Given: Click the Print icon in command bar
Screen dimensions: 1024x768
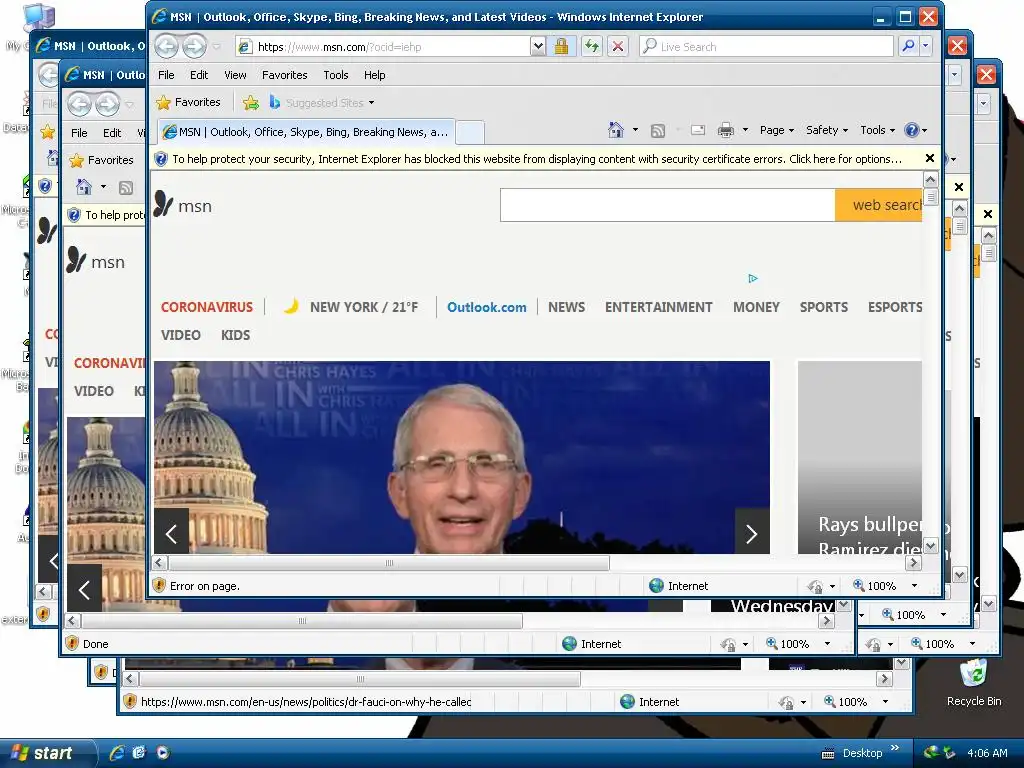Looking at the screenshot, I should click(x=726, y=130).
